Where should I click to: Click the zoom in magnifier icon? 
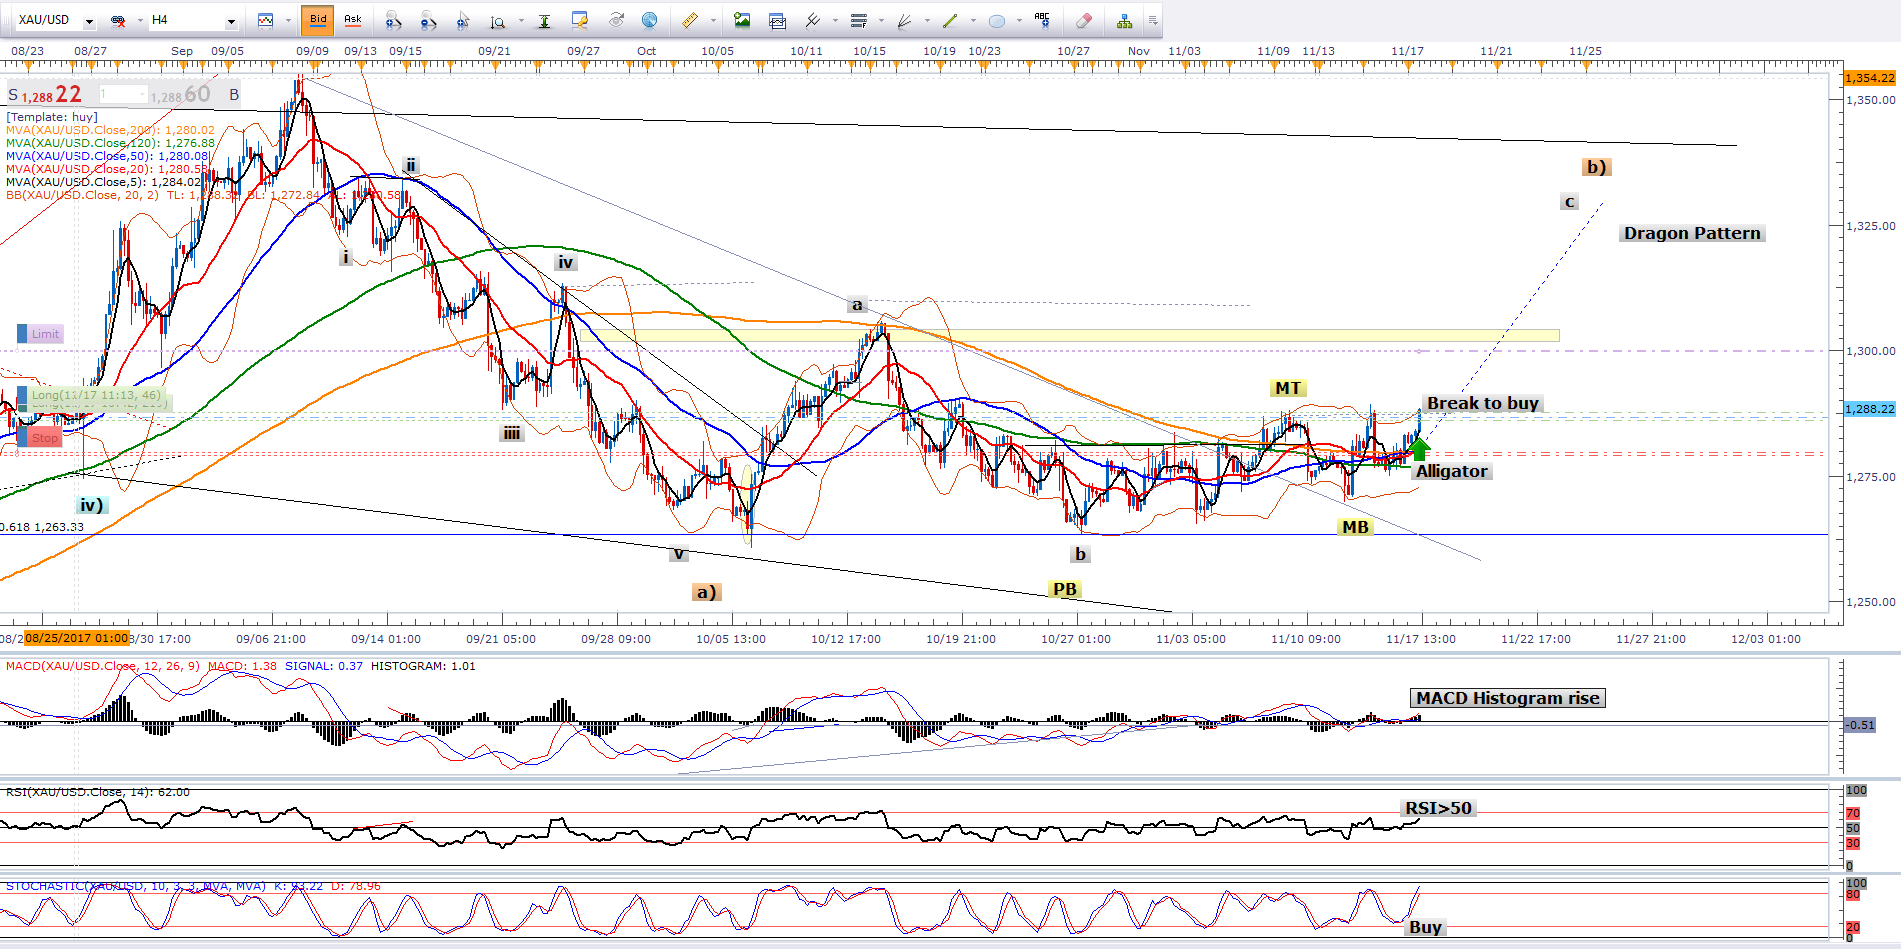(x=392, y=20)
